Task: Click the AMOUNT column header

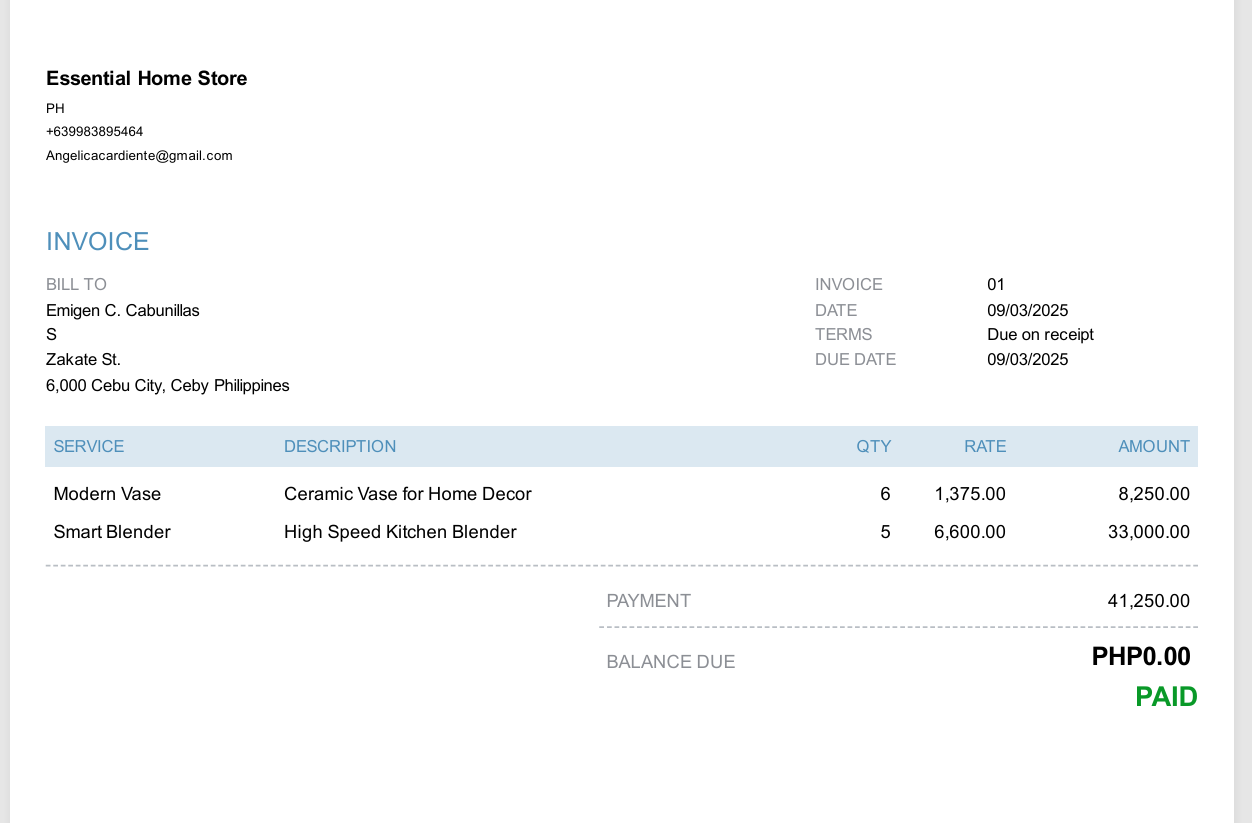Action: click(1153, 447)
